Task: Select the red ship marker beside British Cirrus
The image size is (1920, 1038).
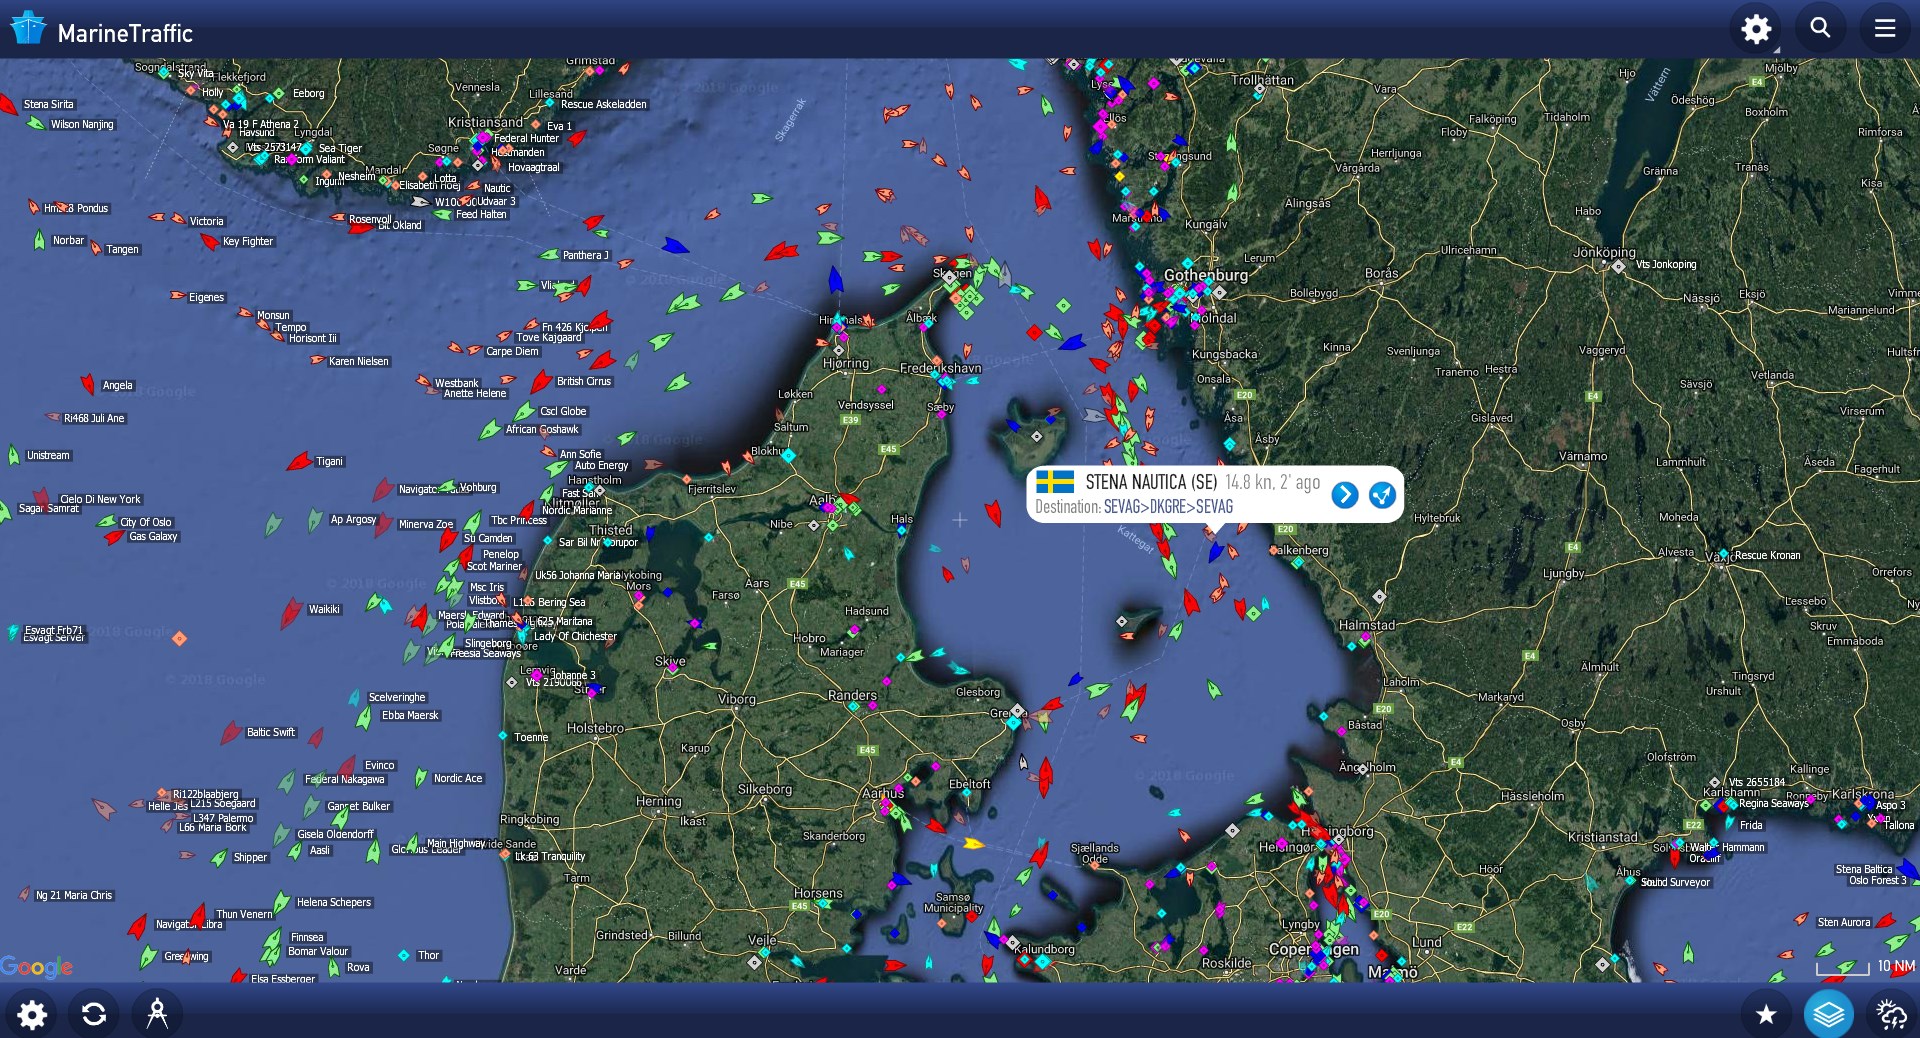Action: tap(541, 381)
